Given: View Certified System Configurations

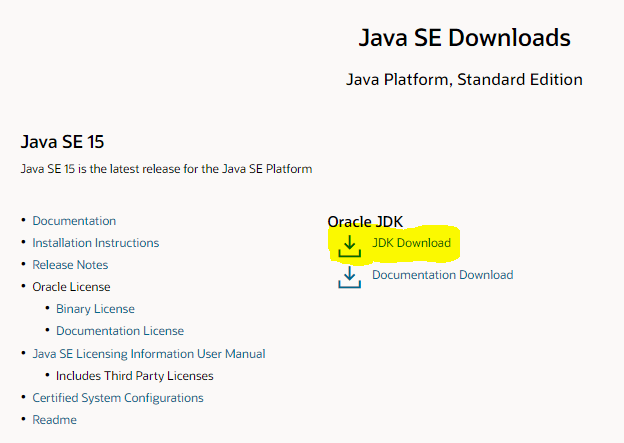Looking at the screenshot, I should 118,398.
